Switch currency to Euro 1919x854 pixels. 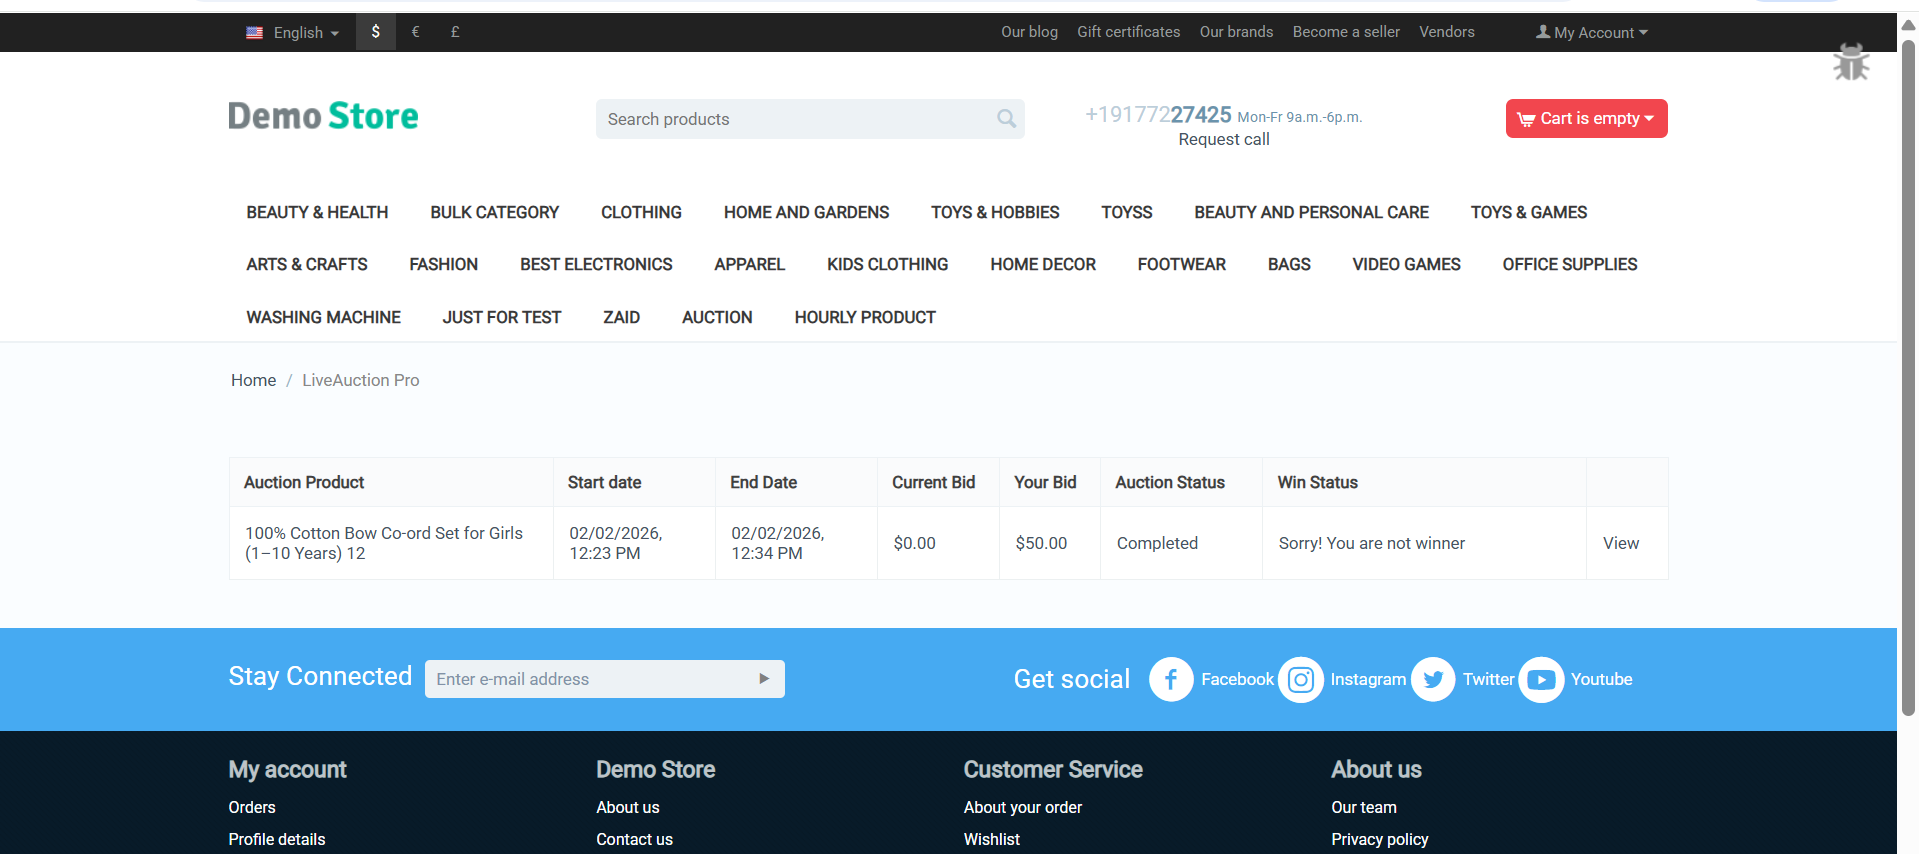(415, 32)
